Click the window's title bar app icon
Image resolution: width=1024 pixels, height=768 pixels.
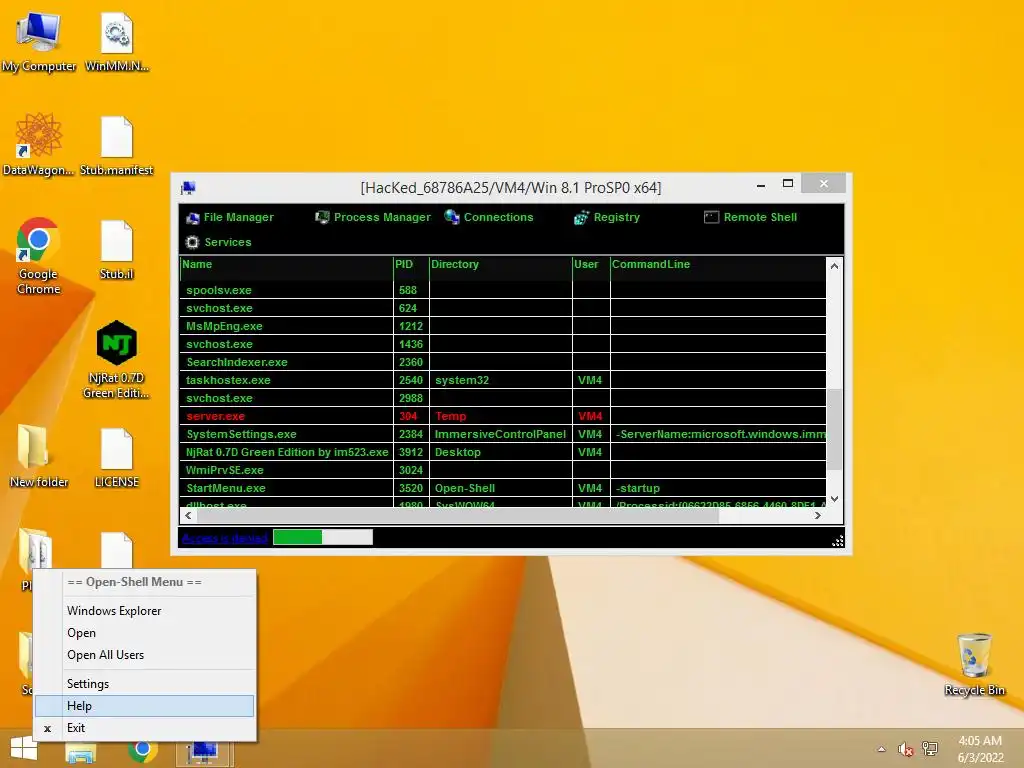[189, 188]
